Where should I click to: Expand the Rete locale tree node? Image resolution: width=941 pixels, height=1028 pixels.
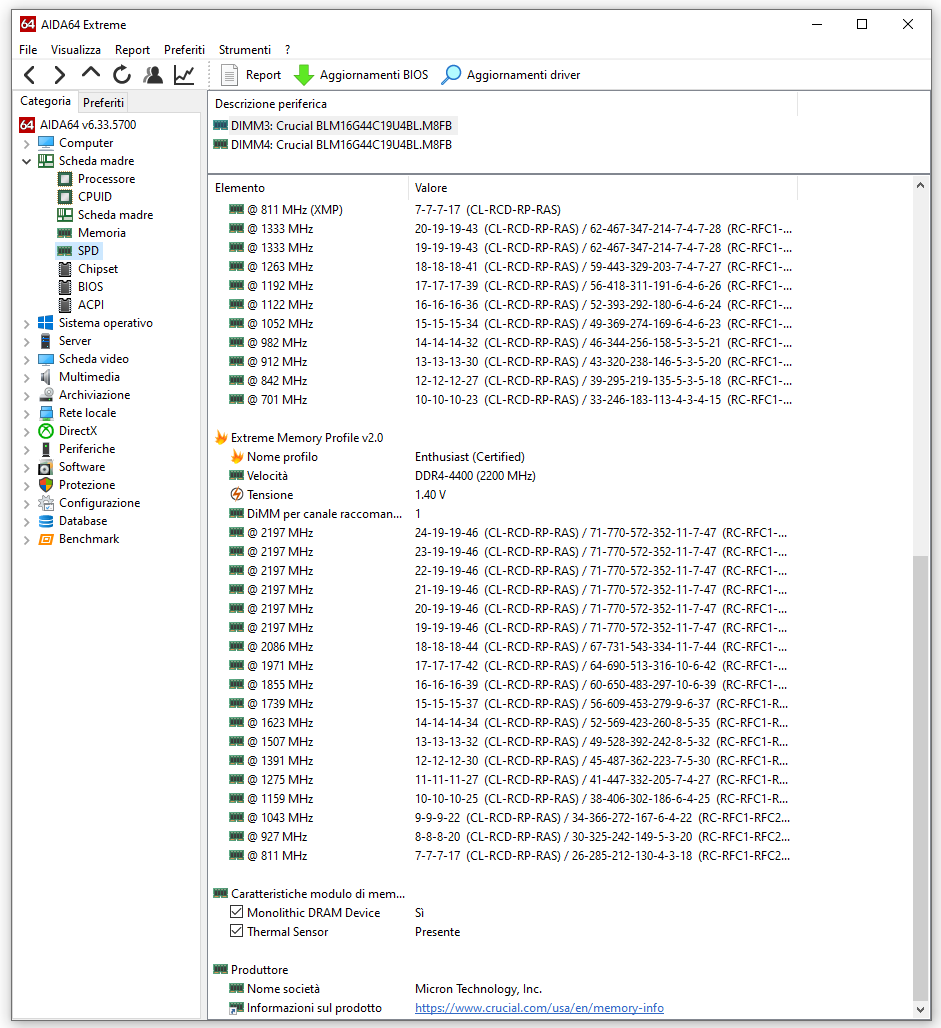tap(26, 414)
